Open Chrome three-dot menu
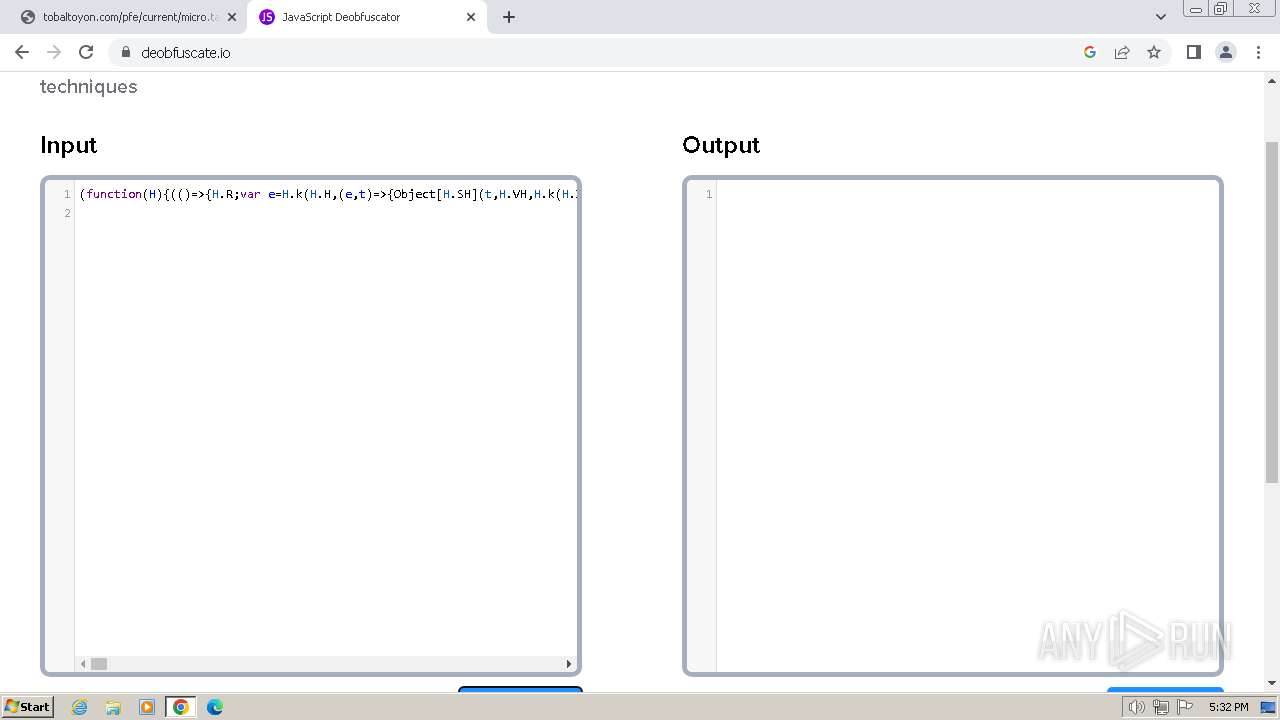 pyautogui.click(x=1258, y=52)
